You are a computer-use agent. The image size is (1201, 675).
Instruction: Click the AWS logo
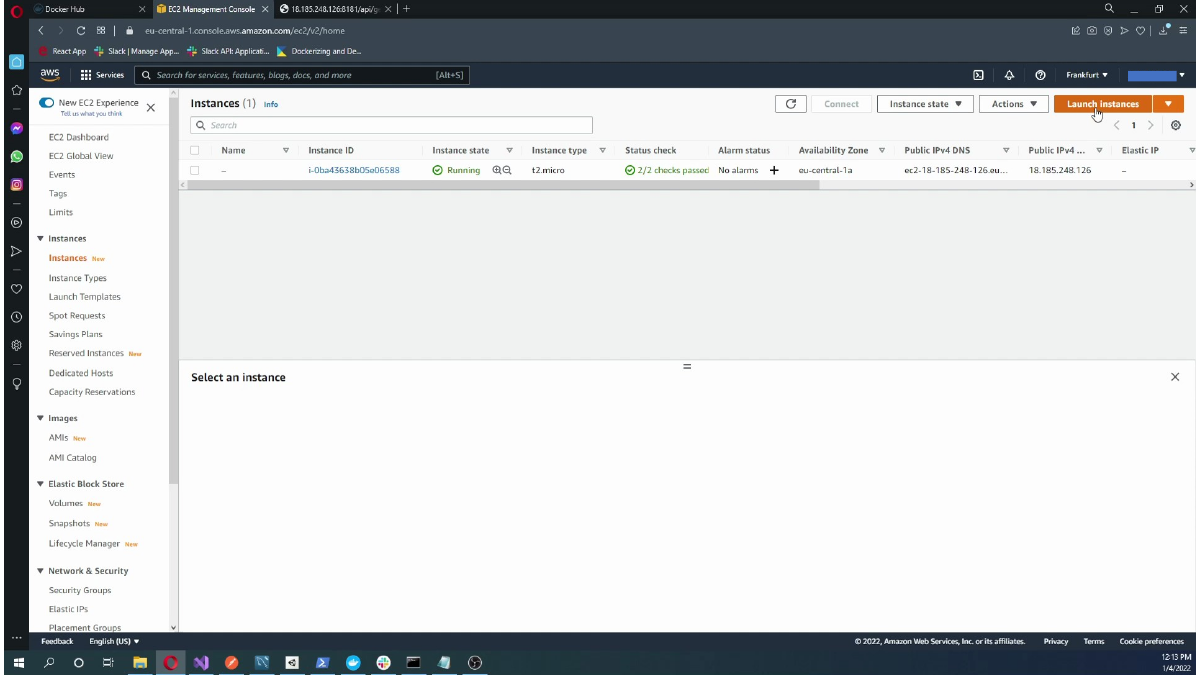[x=50, y=75]
